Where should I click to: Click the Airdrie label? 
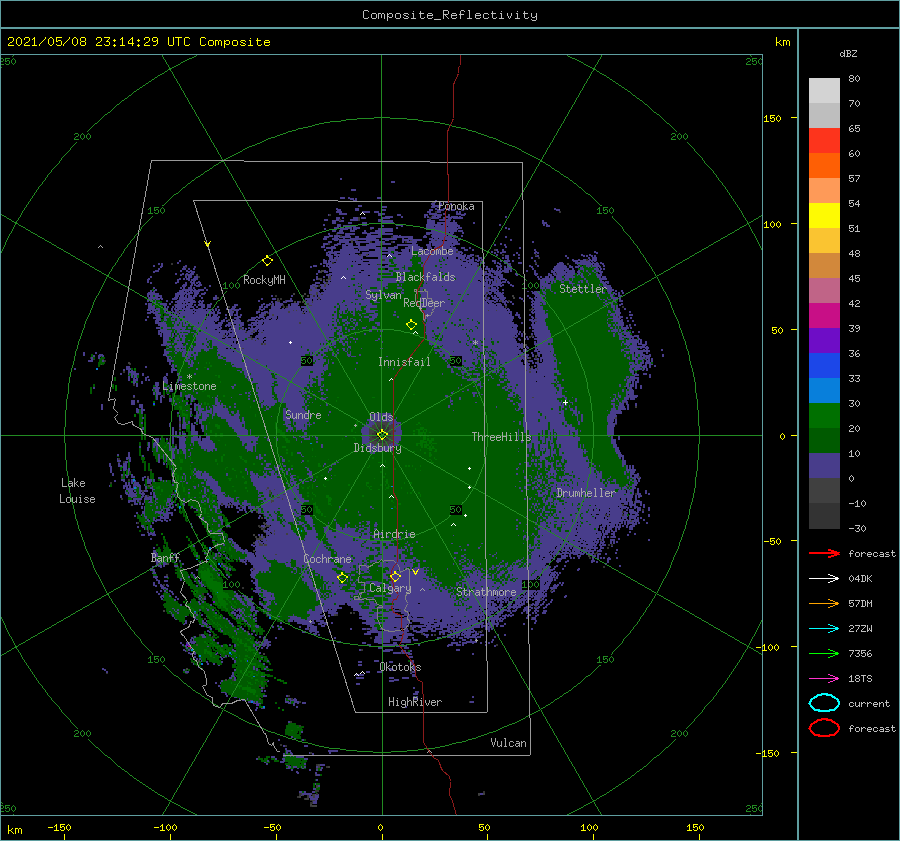click(x=394, y=534)
